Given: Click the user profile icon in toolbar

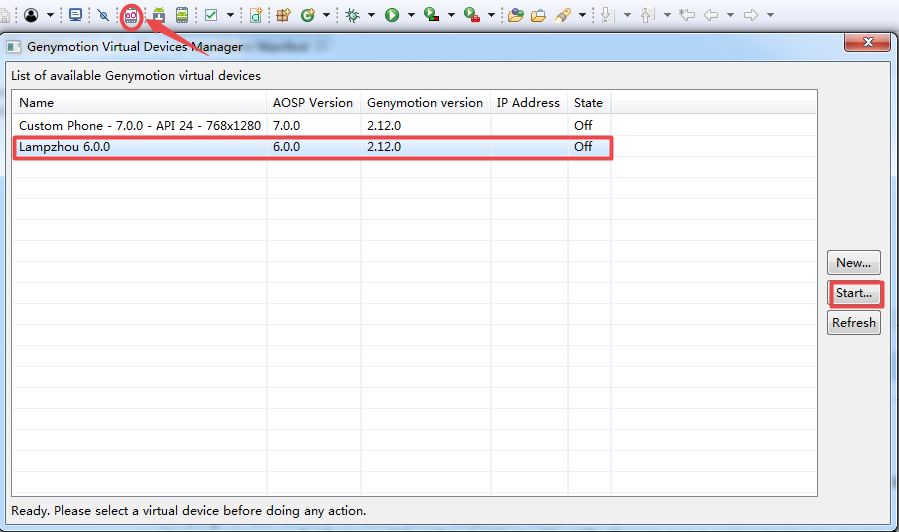Looking at the screenshot, I should [32, 15].
